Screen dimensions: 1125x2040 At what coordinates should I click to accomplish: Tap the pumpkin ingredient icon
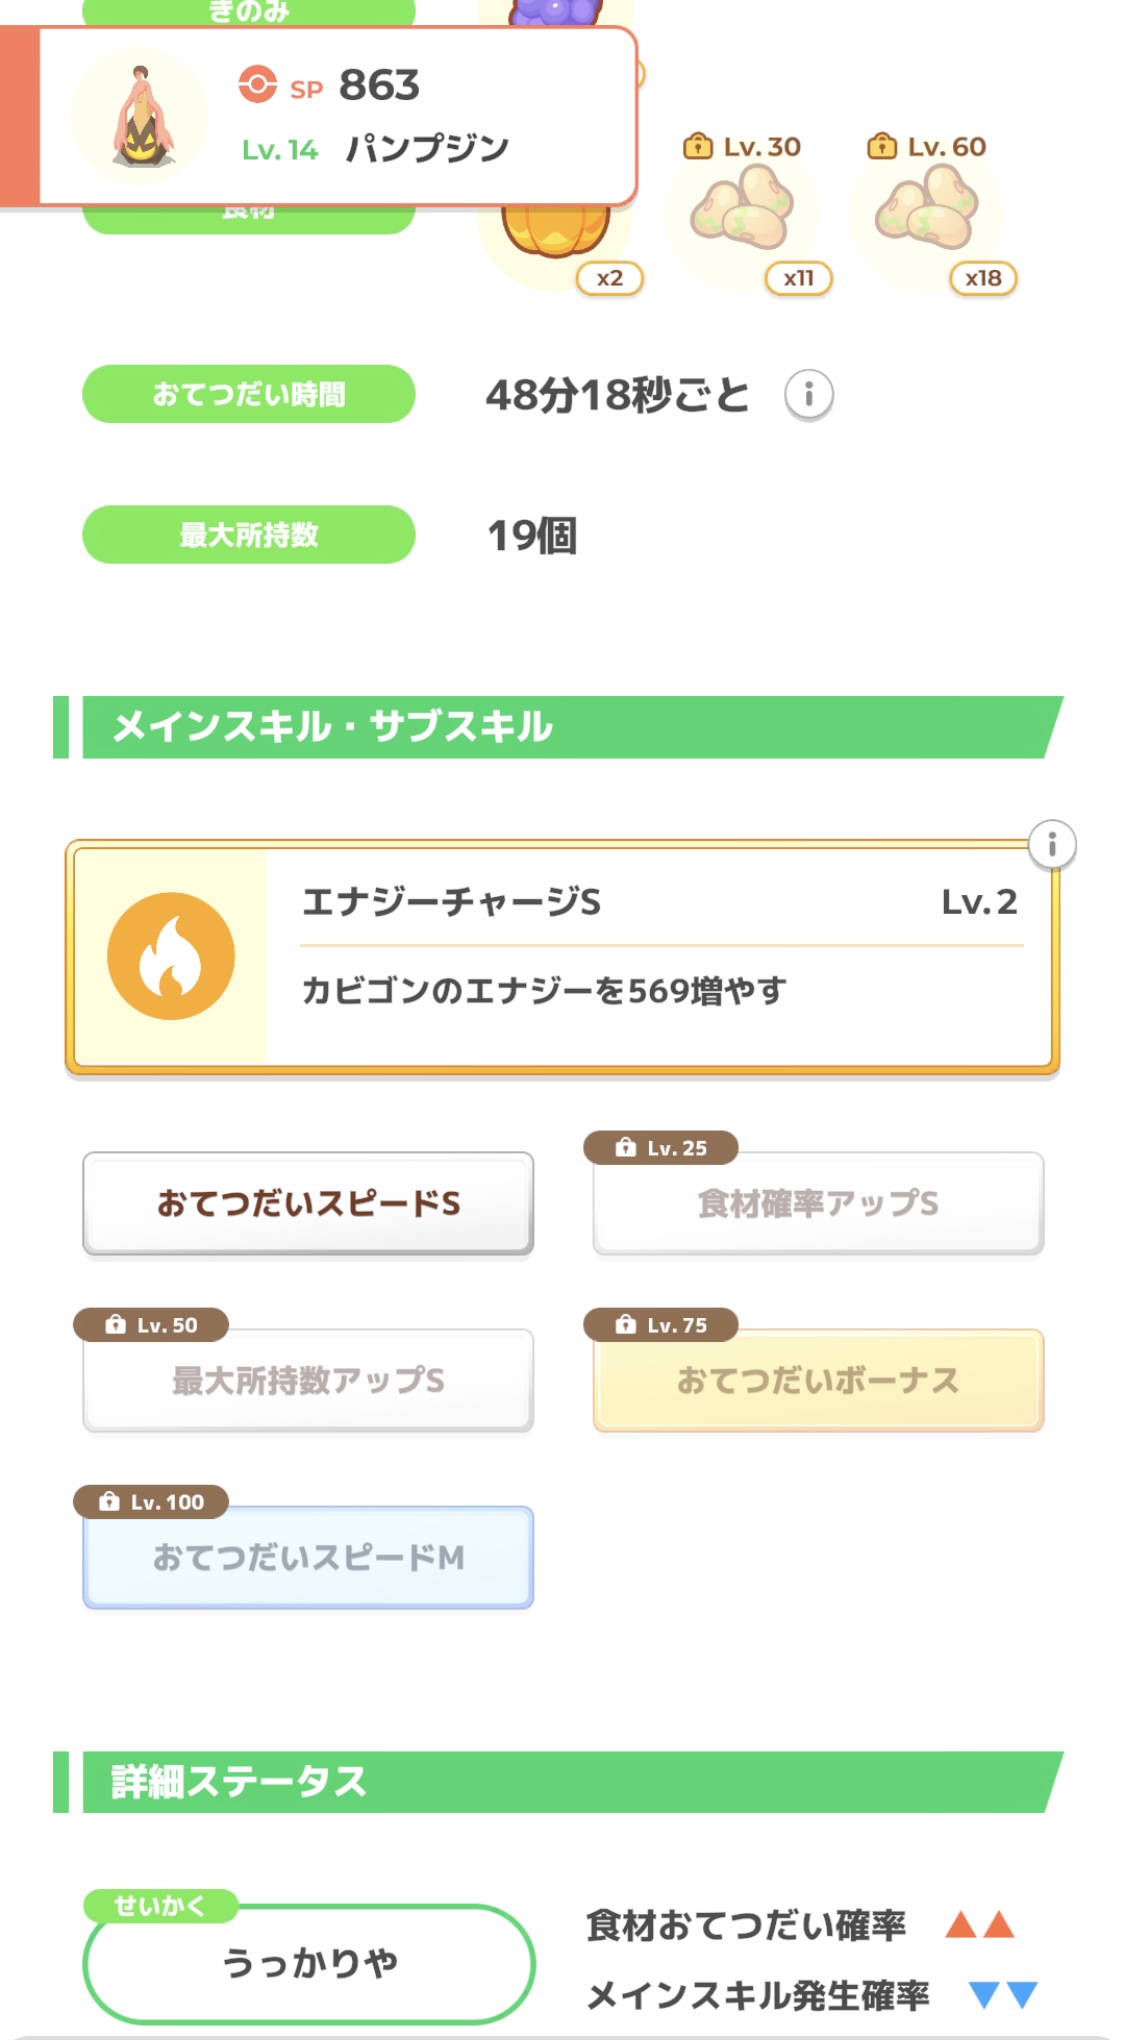click(556, 235)
